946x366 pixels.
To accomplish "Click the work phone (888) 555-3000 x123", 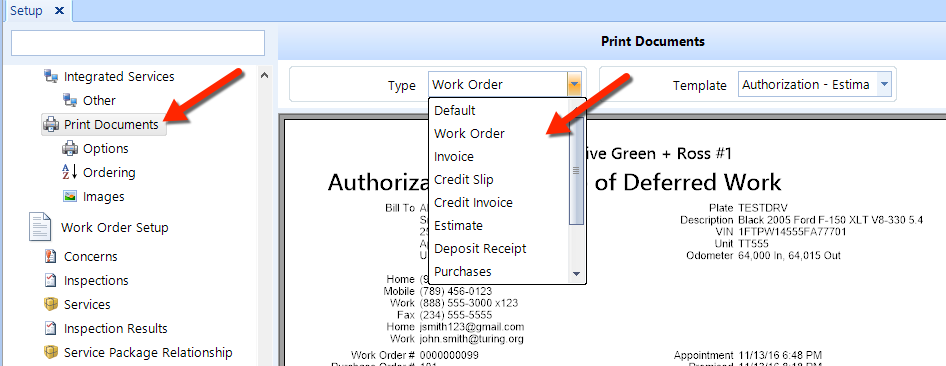I will (468, 303).
